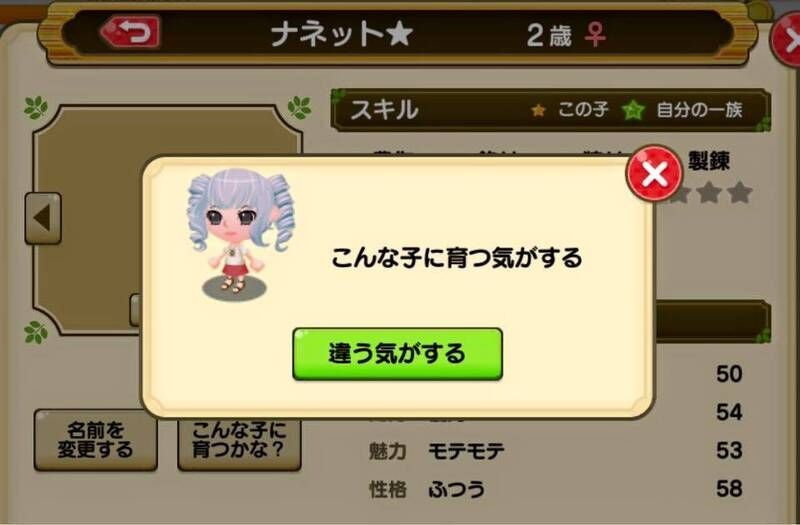Select the green 自分の一族 star icon
This screenshot has height=525, width=800.
click(x=633, y=110)
